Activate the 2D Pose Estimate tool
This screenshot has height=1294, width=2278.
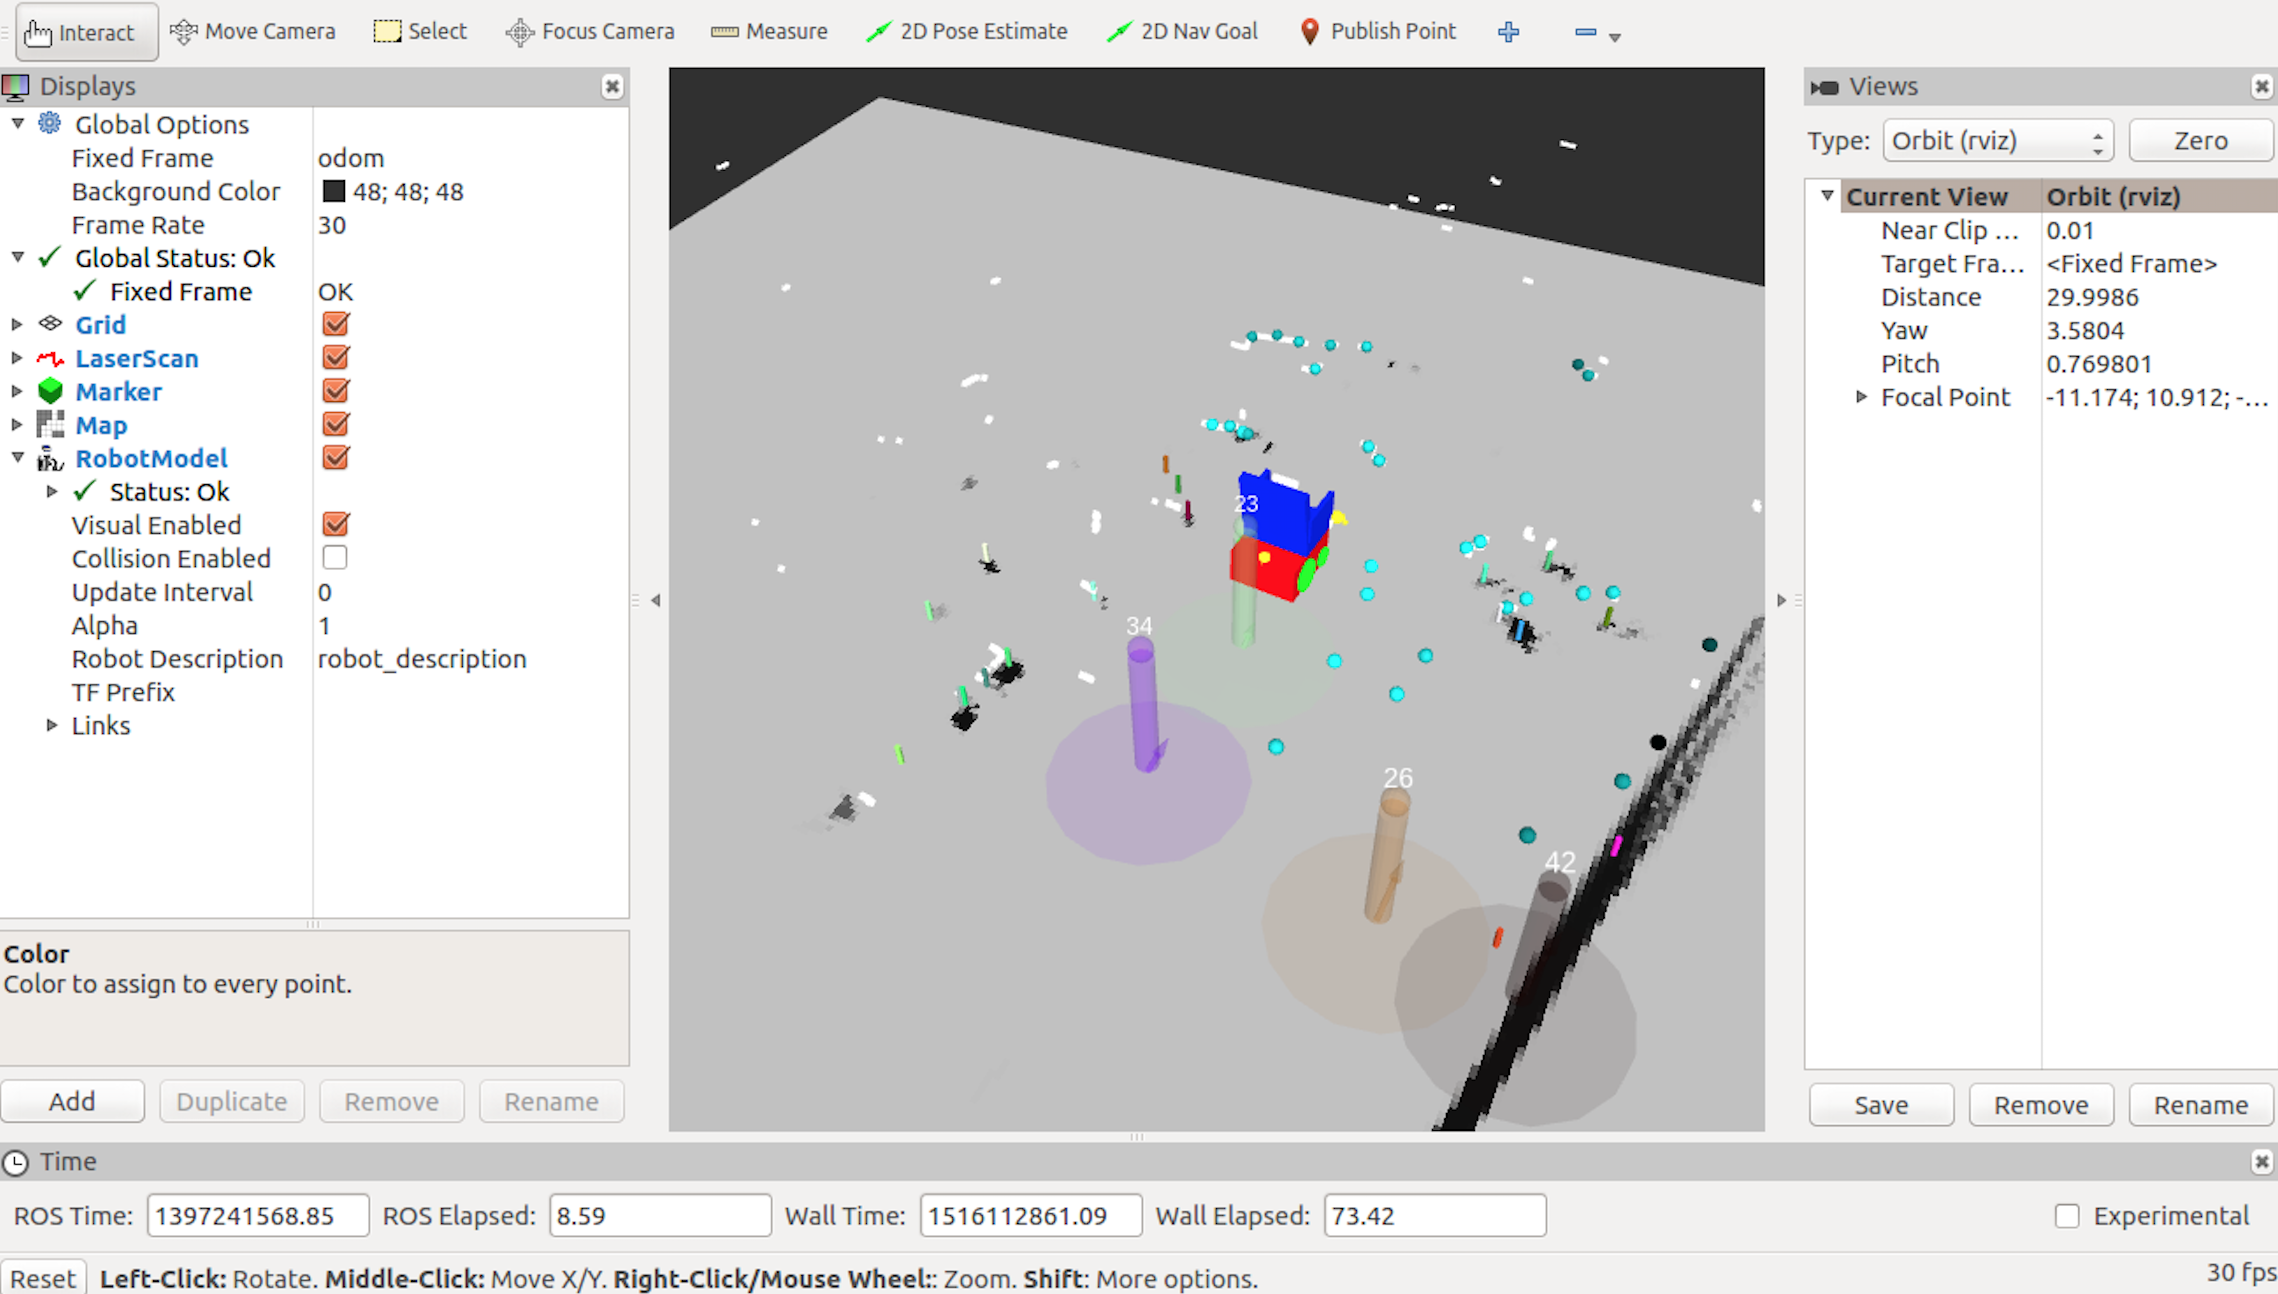point(967,32)
